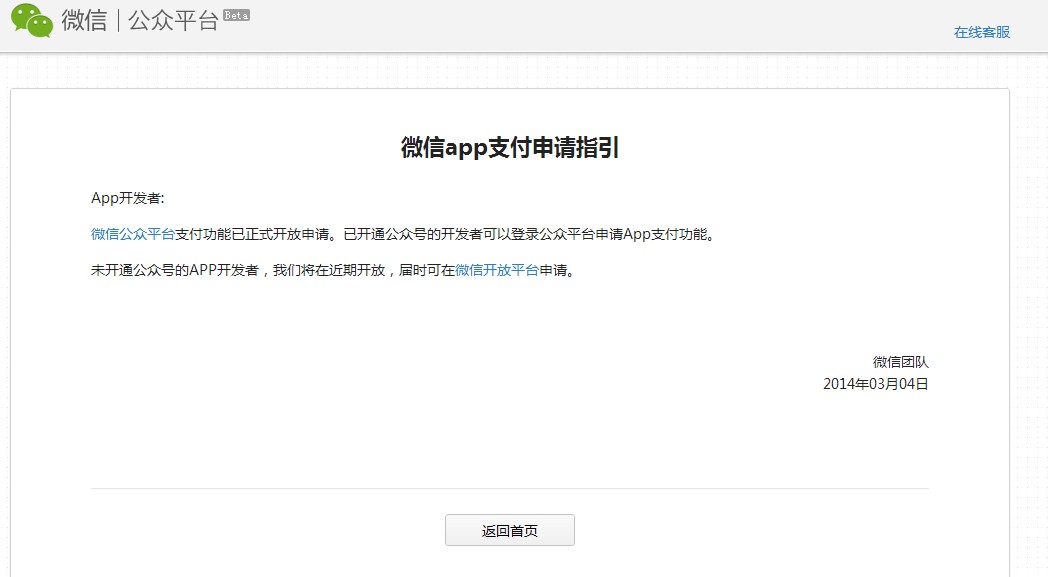Open the 微信开放平台 link
This screenshot has height=577, width=1048.
pos(497,270)
